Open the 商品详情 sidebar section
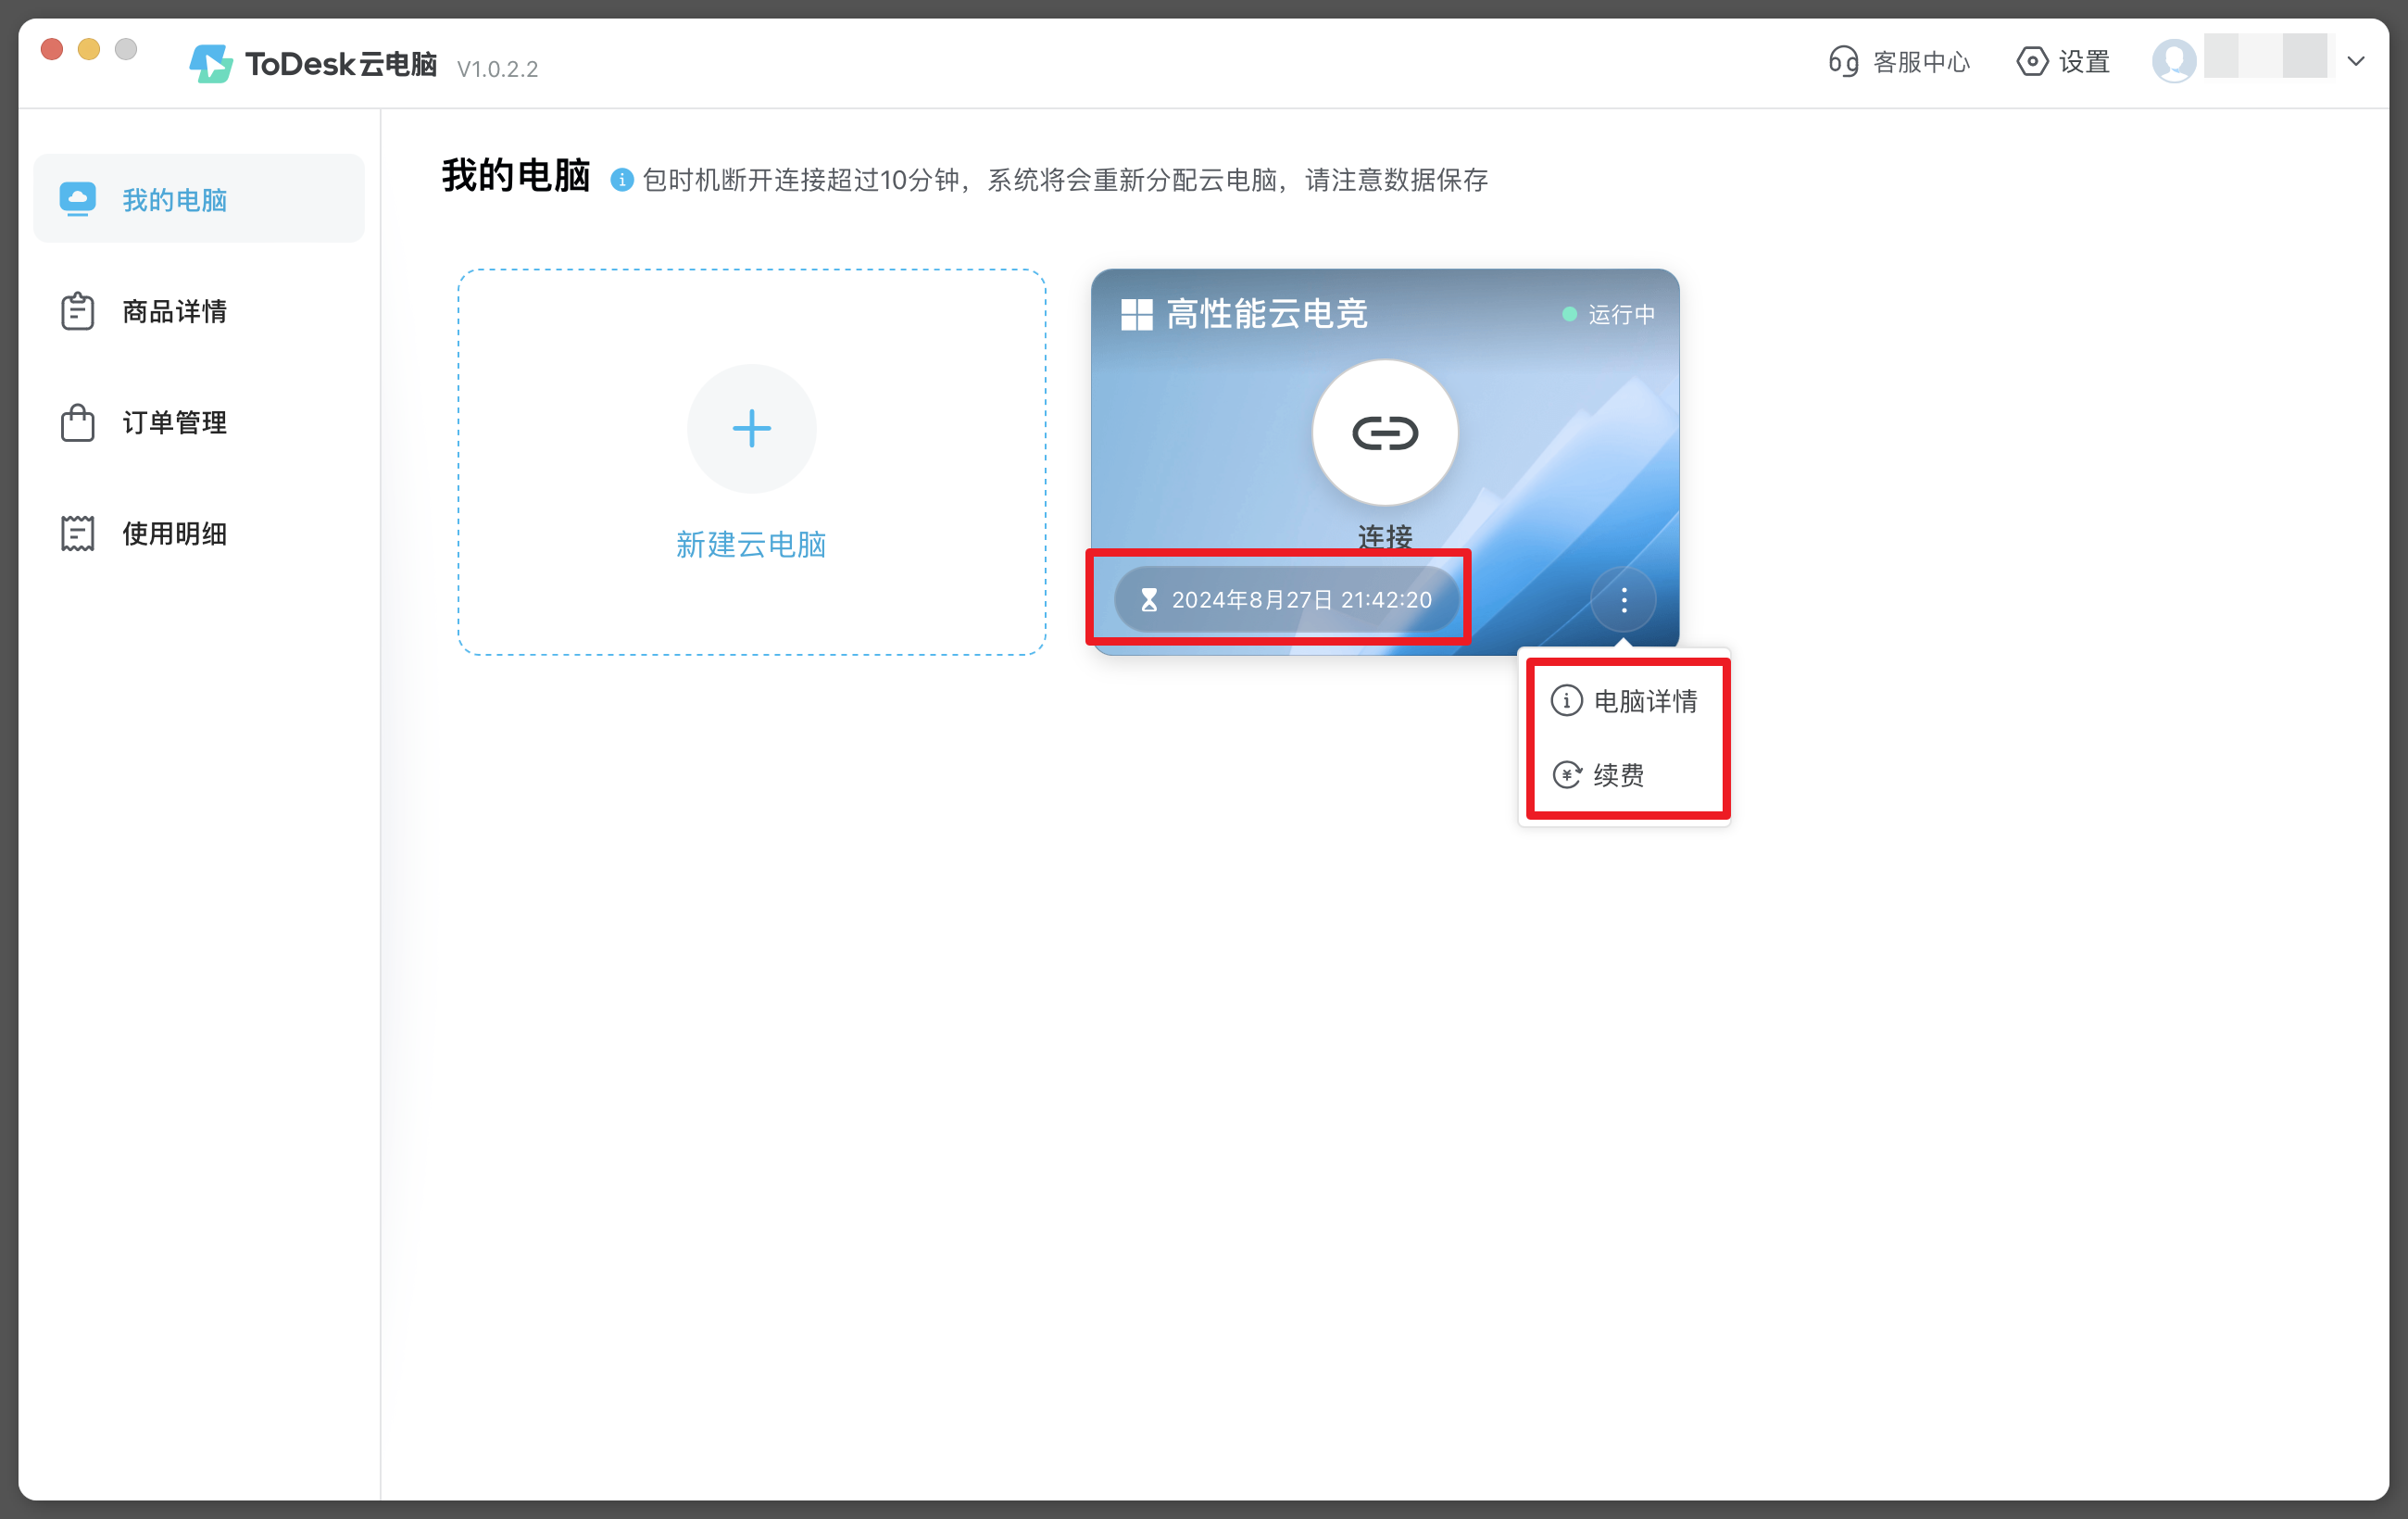The image size is (2408, 1519). (174, 311)
